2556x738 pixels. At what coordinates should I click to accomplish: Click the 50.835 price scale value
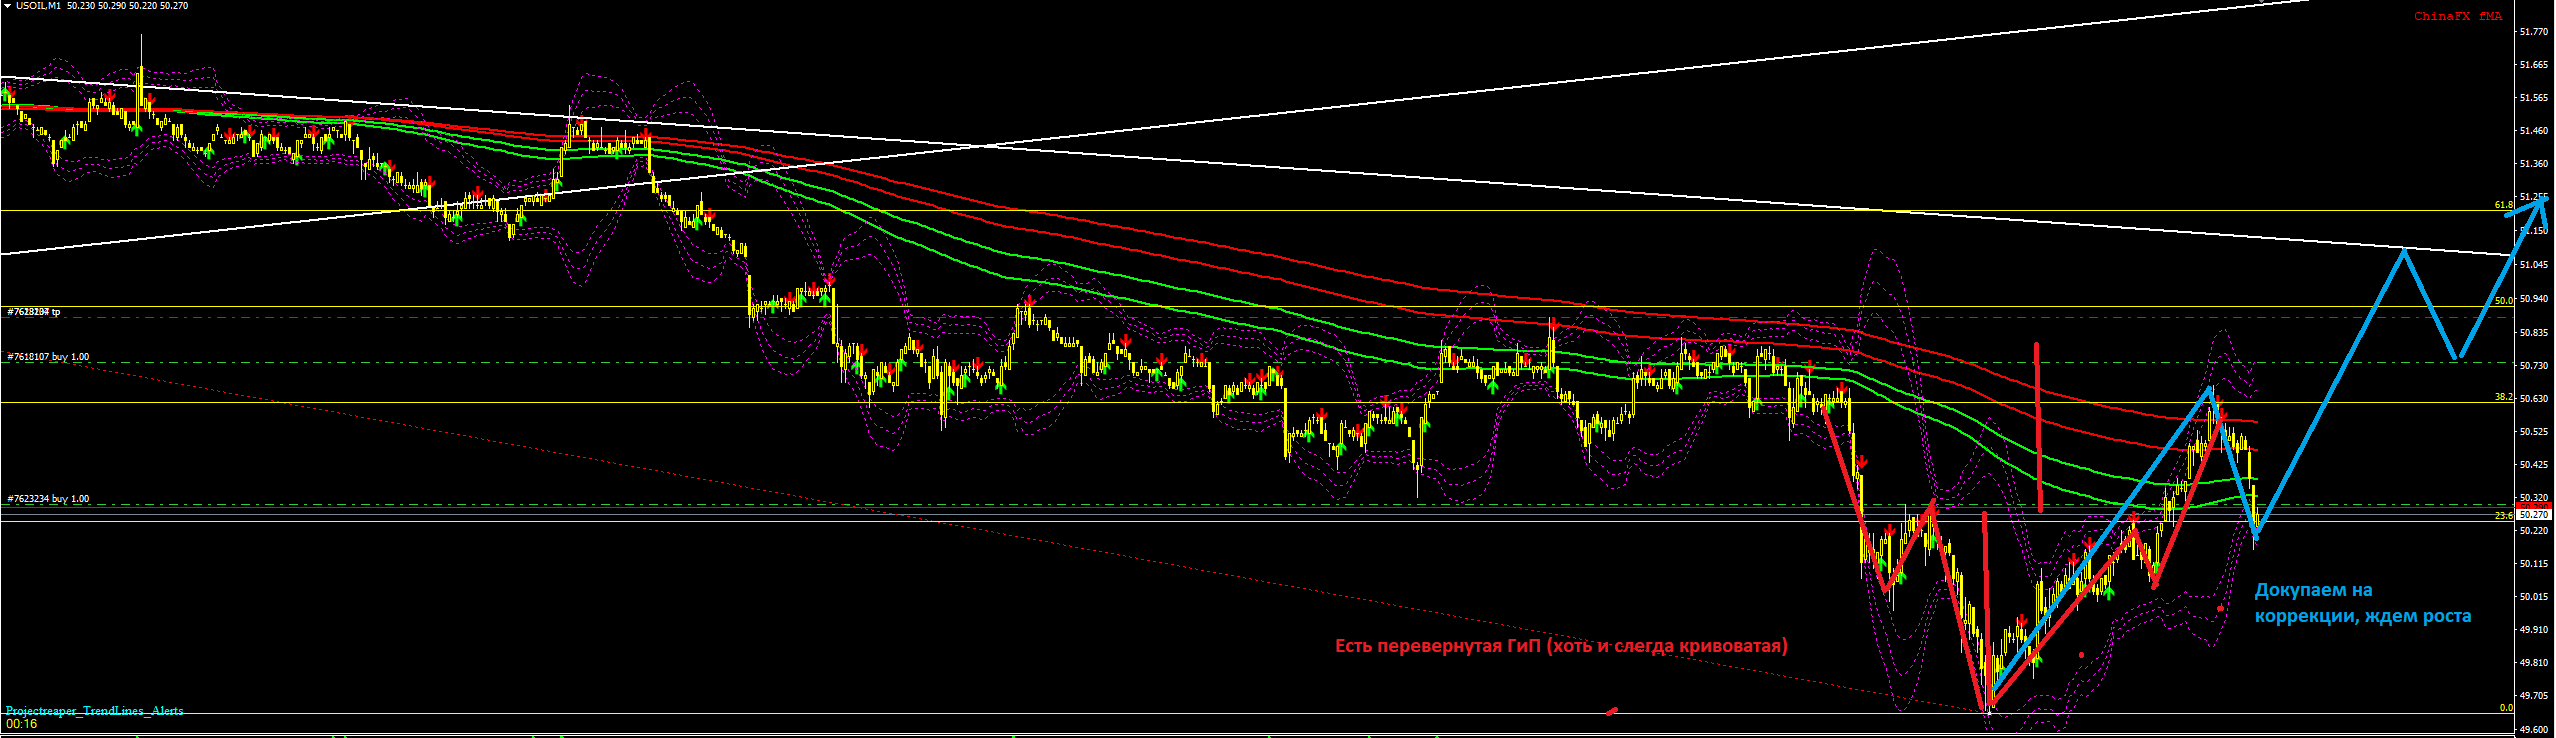click(2534, 332)
